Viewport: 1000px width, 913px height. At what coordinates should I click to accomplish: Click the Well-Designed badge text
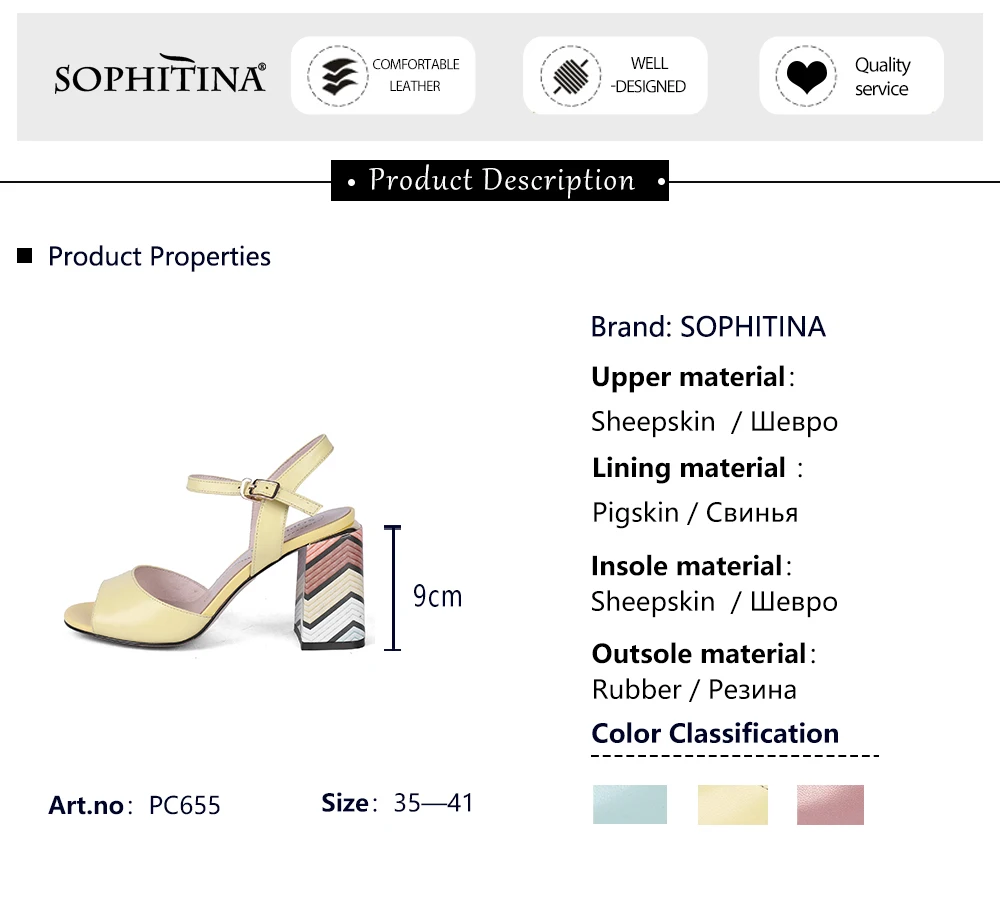648,75
